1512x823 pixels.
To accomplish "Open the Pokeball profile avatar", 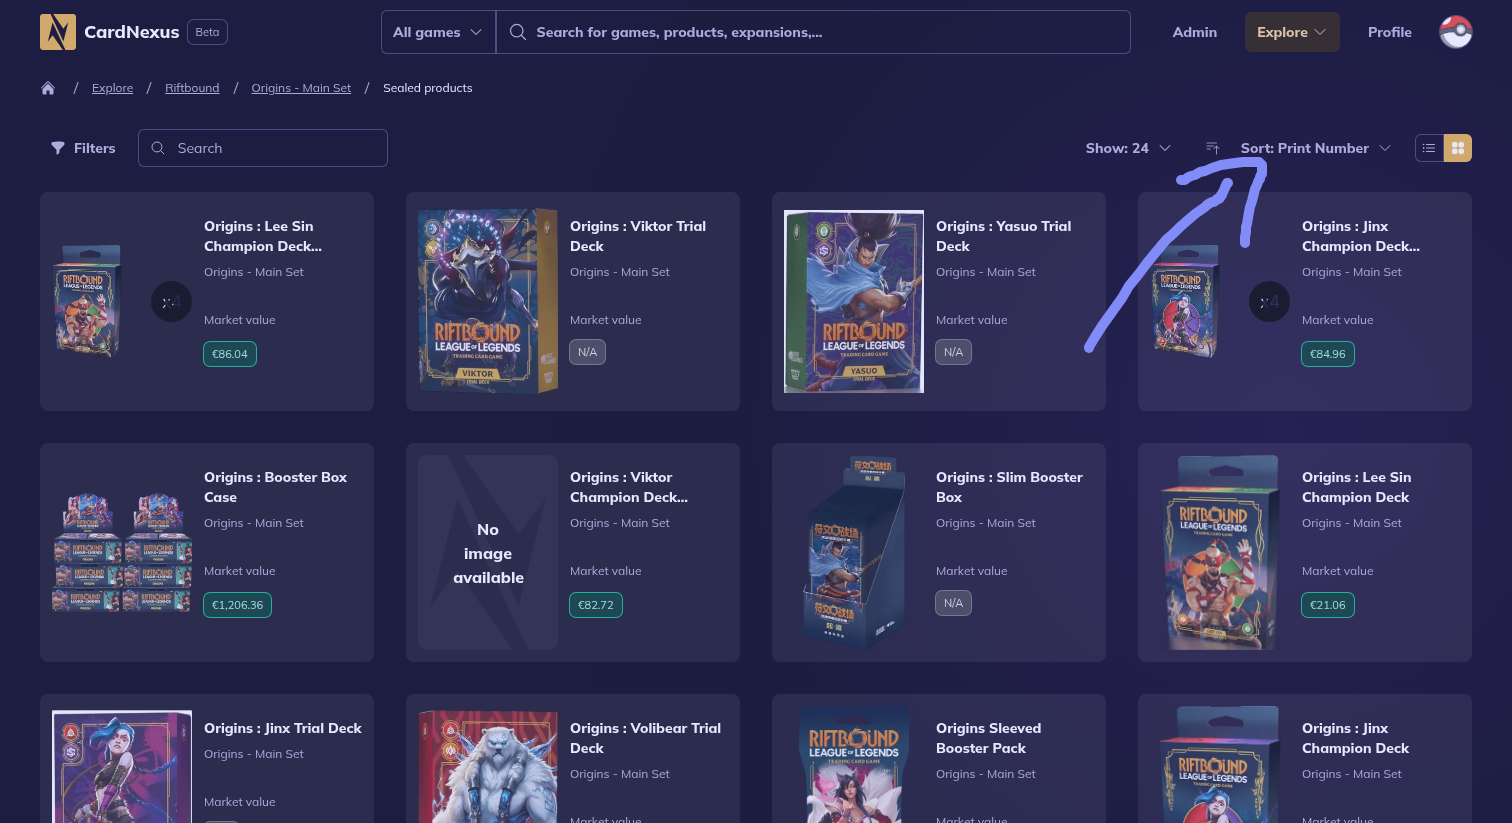I will click(x=1455, y=32).
